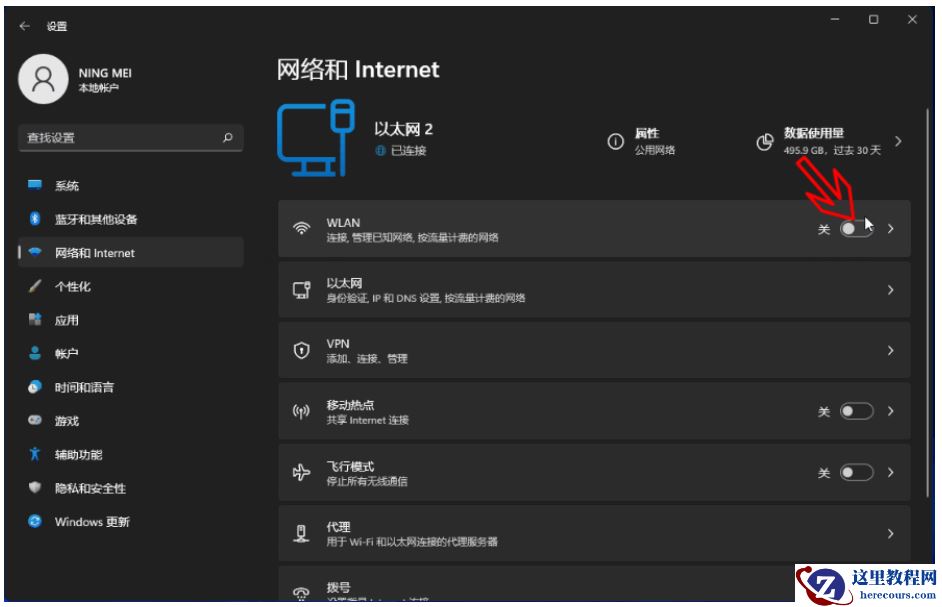Enable the WLAN toggle switch
The width and height of the screenshot is (942, 607).
[x=855, y=228]
